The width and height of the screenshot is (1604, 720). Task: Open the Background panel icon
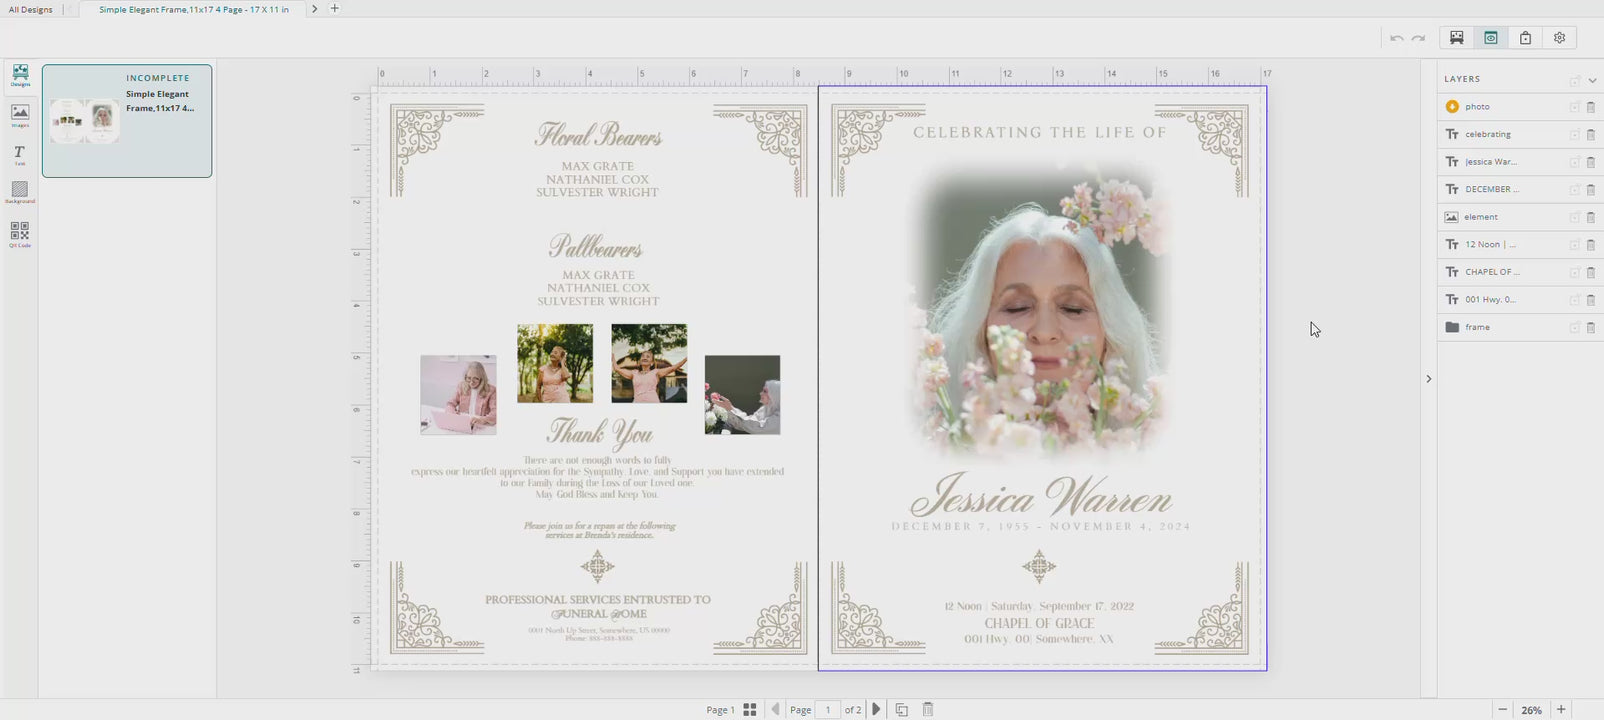click(x=19, y=192)
